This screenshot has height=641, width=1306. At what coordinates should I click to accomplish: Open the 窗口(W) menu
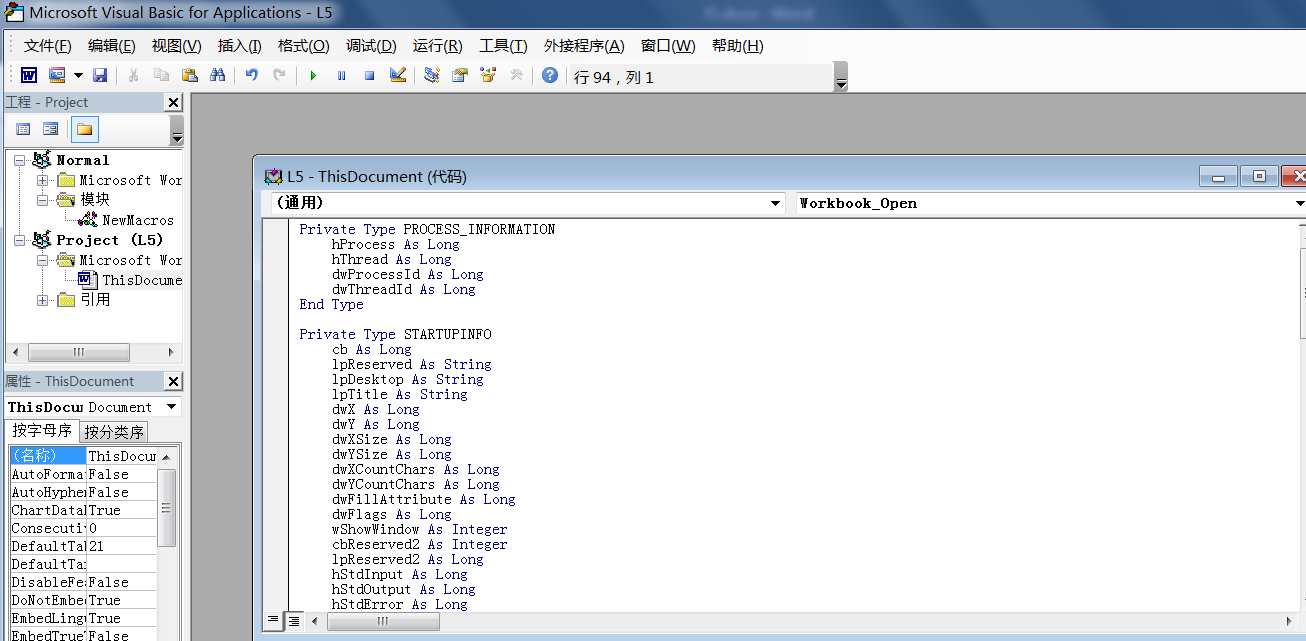click(x=668, y=46)
